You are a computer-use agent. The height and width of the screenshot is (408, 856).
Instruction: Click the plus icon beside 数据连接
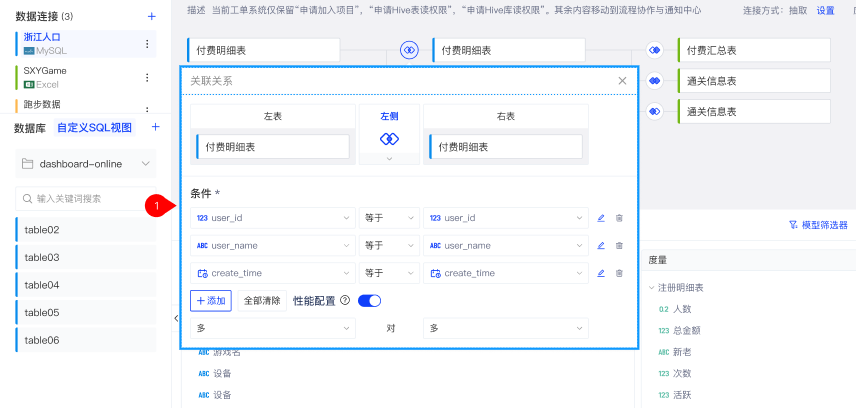coord(151,17)
